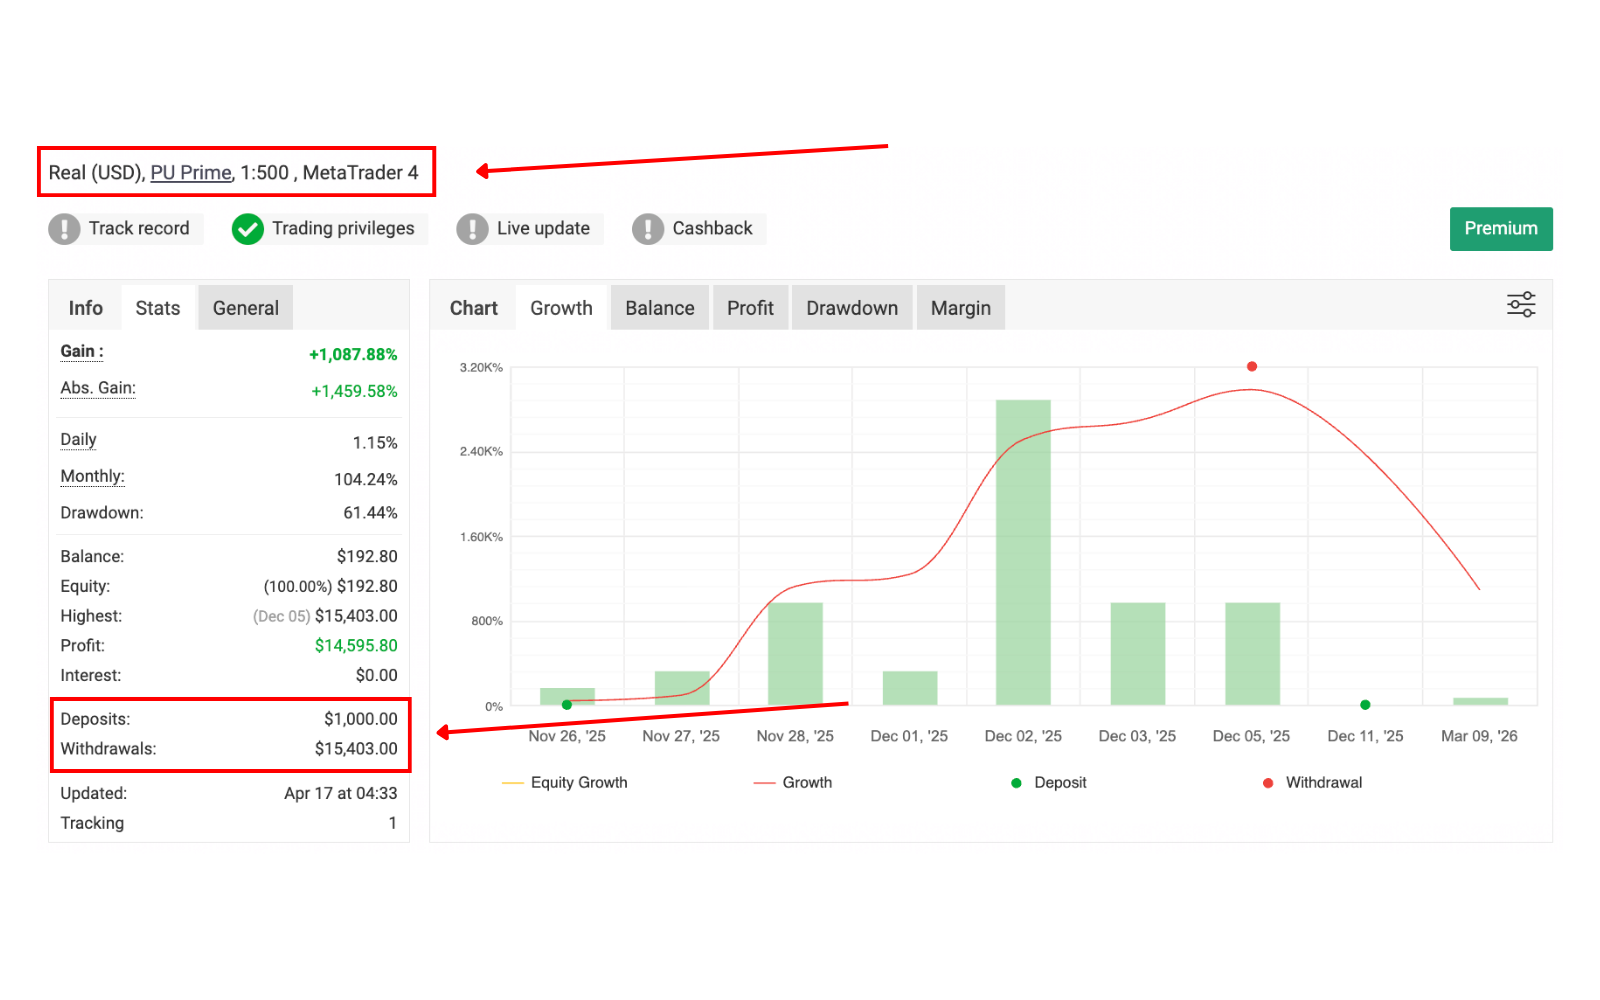Click the Gain label in stats

click(x=82, y=351)
